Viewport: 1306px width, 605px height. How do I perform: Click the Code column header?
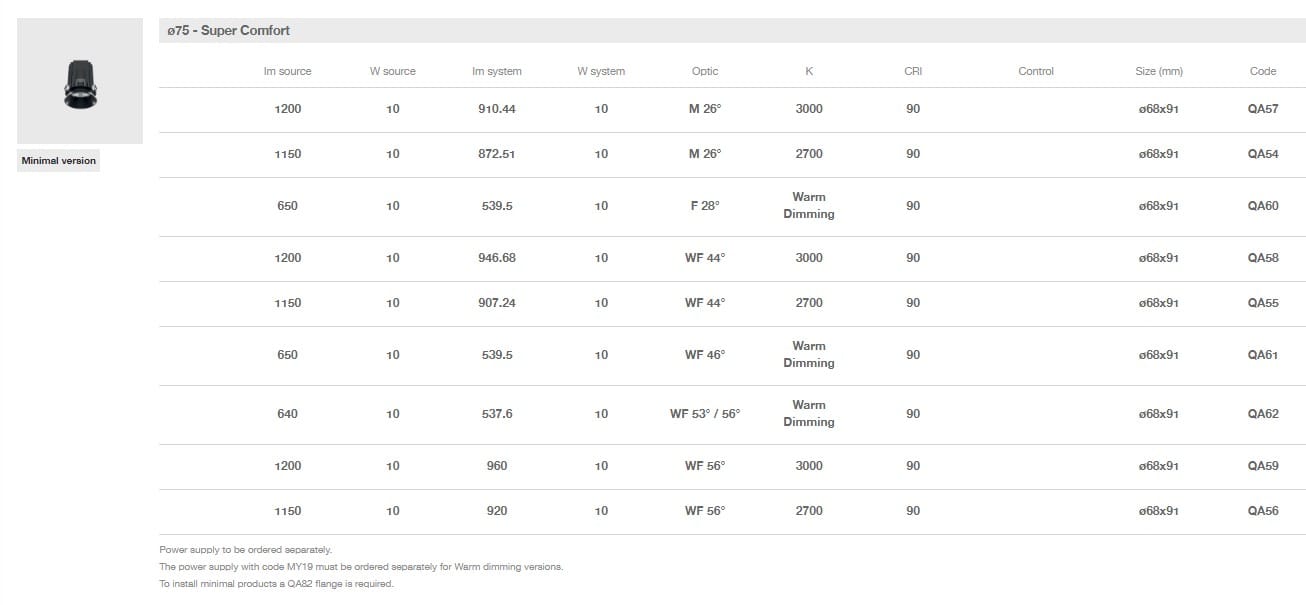coord(1263,72)
